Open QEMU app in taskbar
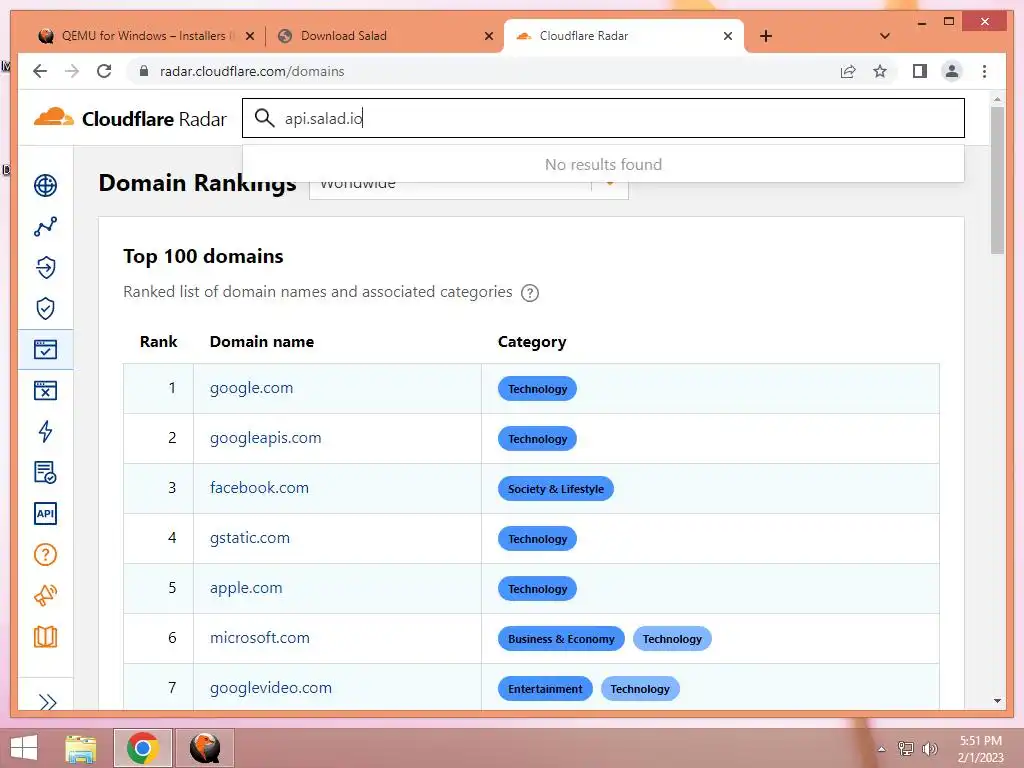The height and width of the screenshot is (768, 1024). point(204,748)
